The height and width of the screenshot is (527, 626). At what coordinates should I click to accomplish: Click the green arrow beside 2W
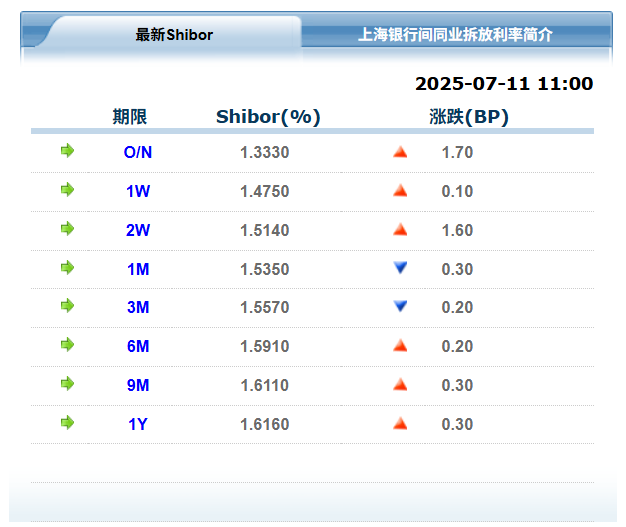67,229
